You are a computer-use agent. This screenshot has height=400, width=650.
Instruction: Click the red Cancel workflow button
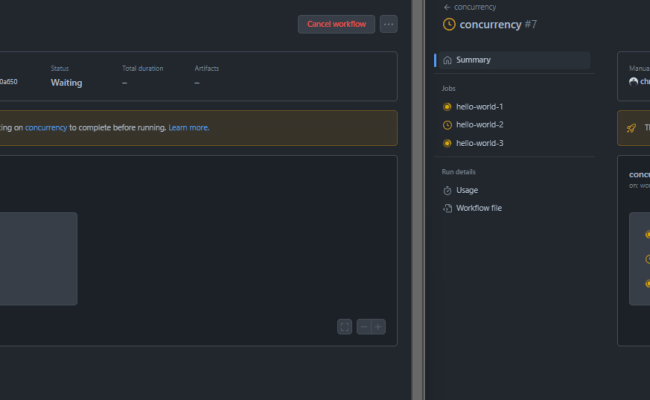coord(336,24)
